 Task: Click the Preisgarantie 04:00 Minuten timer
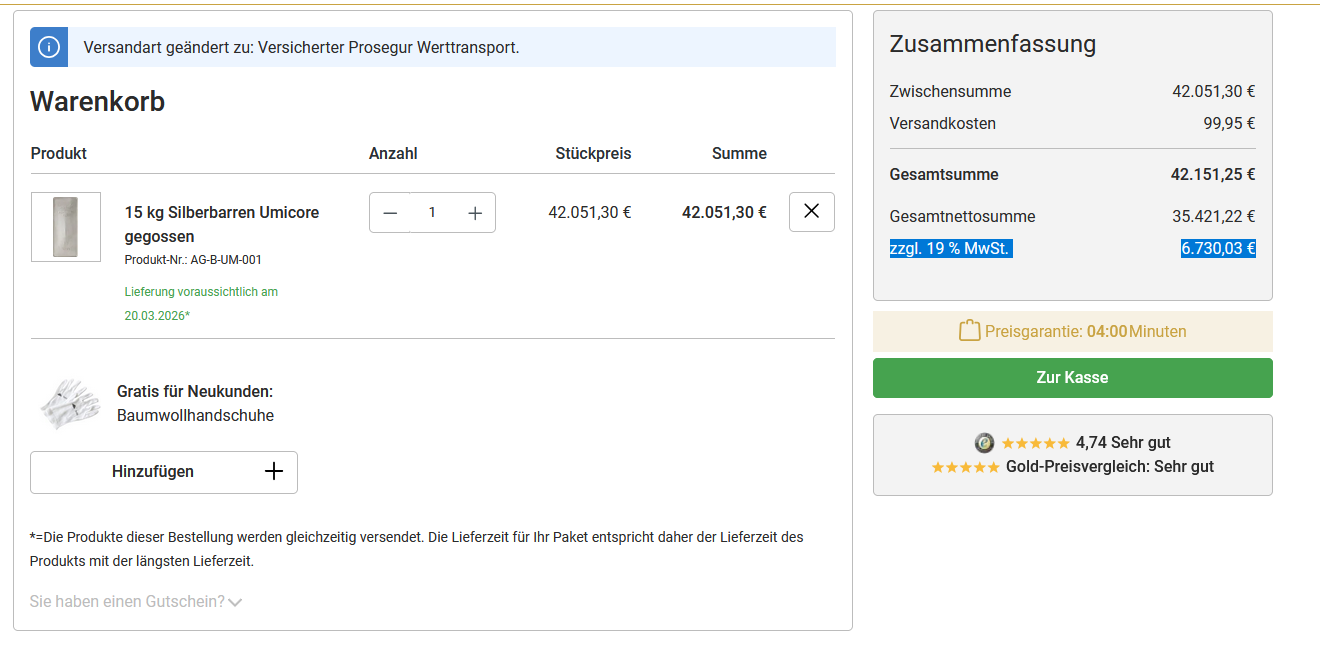pyautogui.click(x=1073, y=331)
